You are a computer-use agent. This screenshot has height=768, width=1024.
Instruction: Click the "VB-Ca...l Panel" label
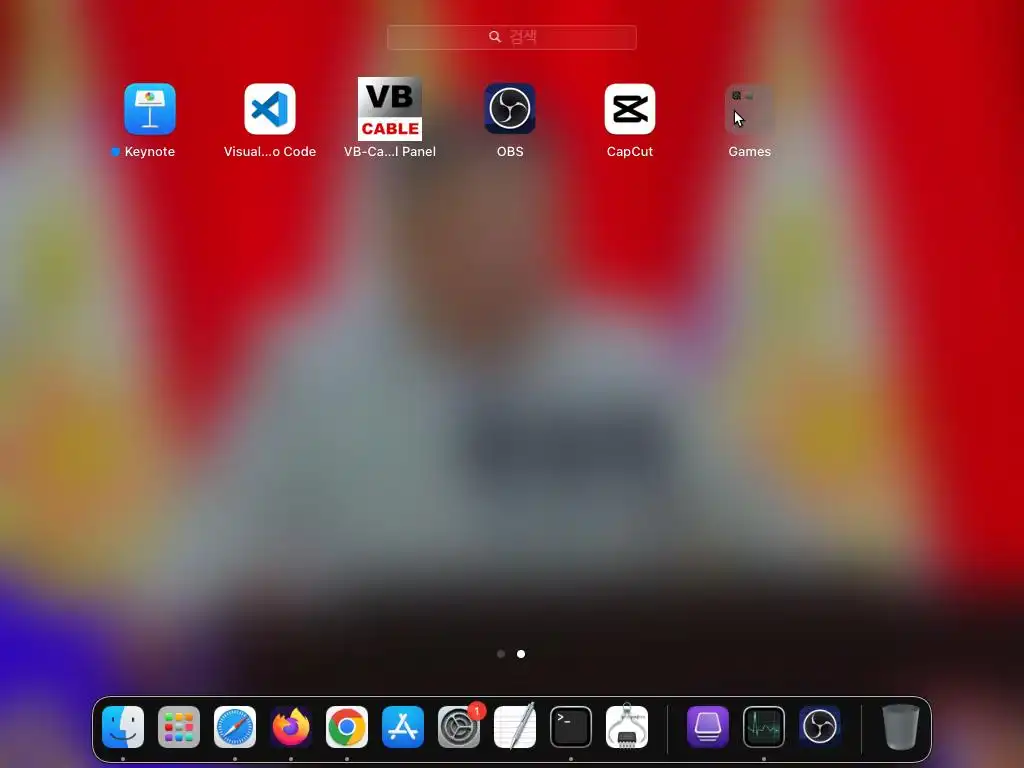pyautogui.click(x=390, y=152)
